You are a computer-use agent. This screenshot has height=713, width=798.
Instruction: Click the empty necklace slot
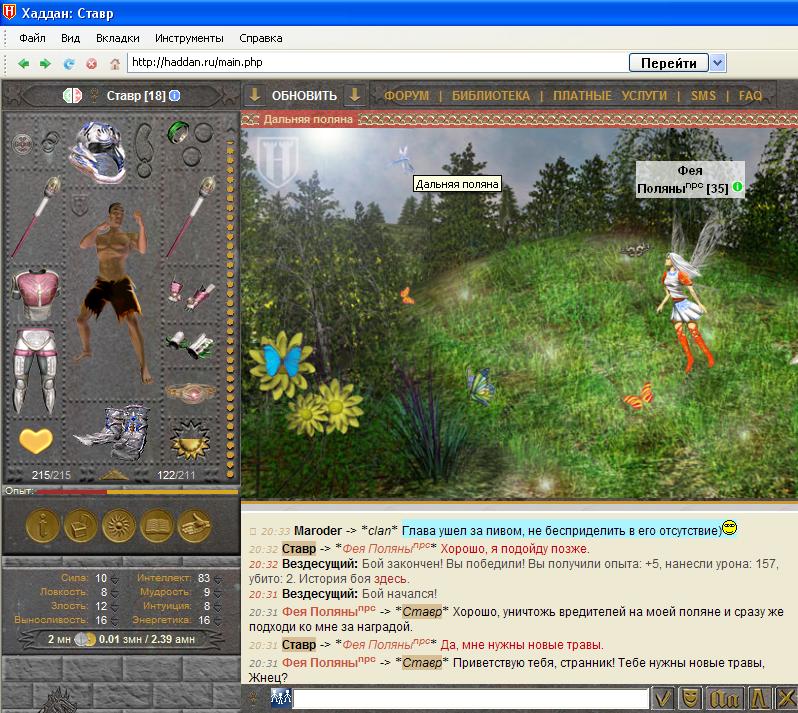click(145, 150)
